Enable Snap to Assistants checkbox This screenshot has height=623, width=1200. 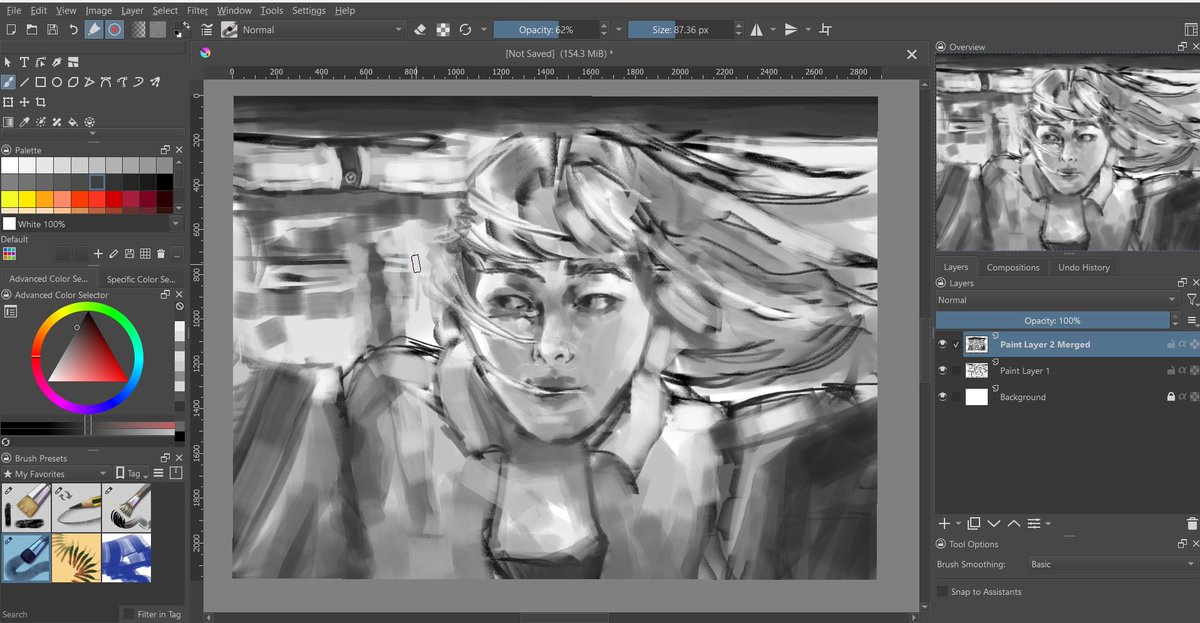(x=942, y=592)
